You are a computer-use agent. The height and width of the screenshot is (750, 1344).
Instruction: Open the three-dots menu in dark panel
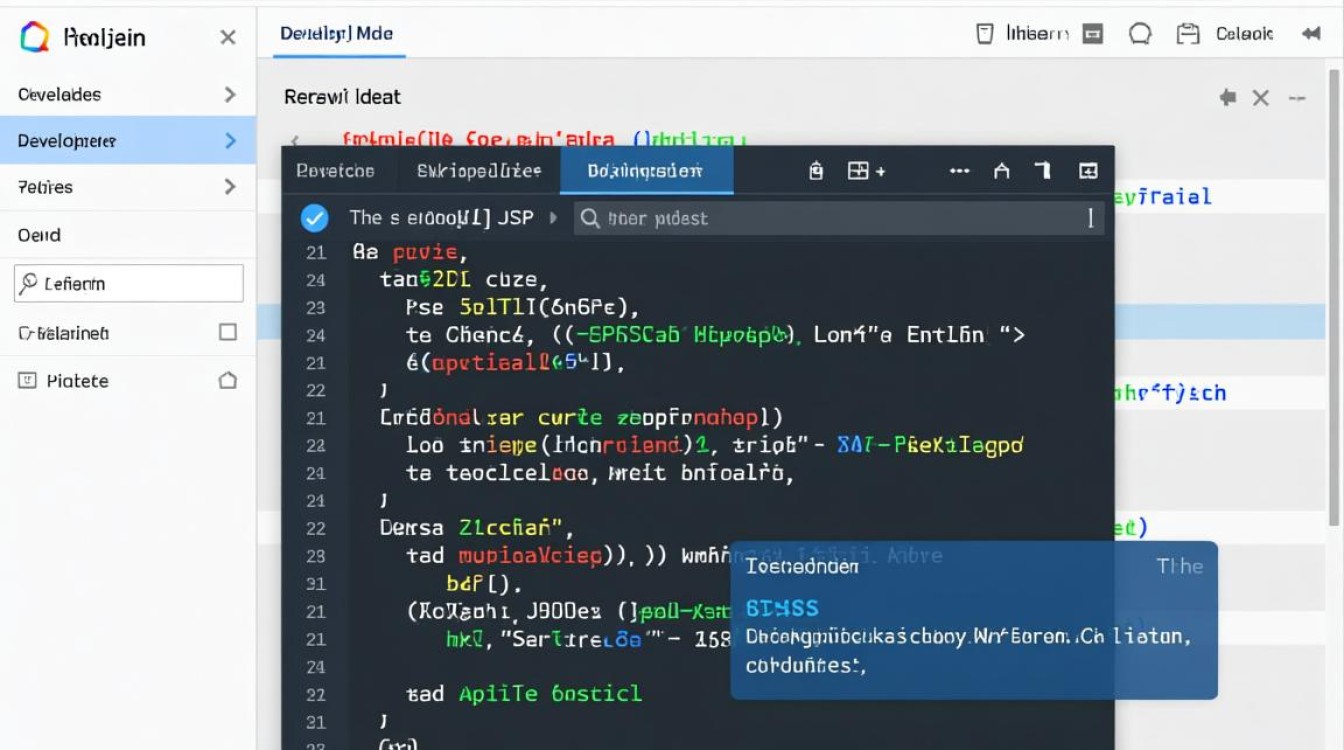pyautogui.click(x=959, y=171)
